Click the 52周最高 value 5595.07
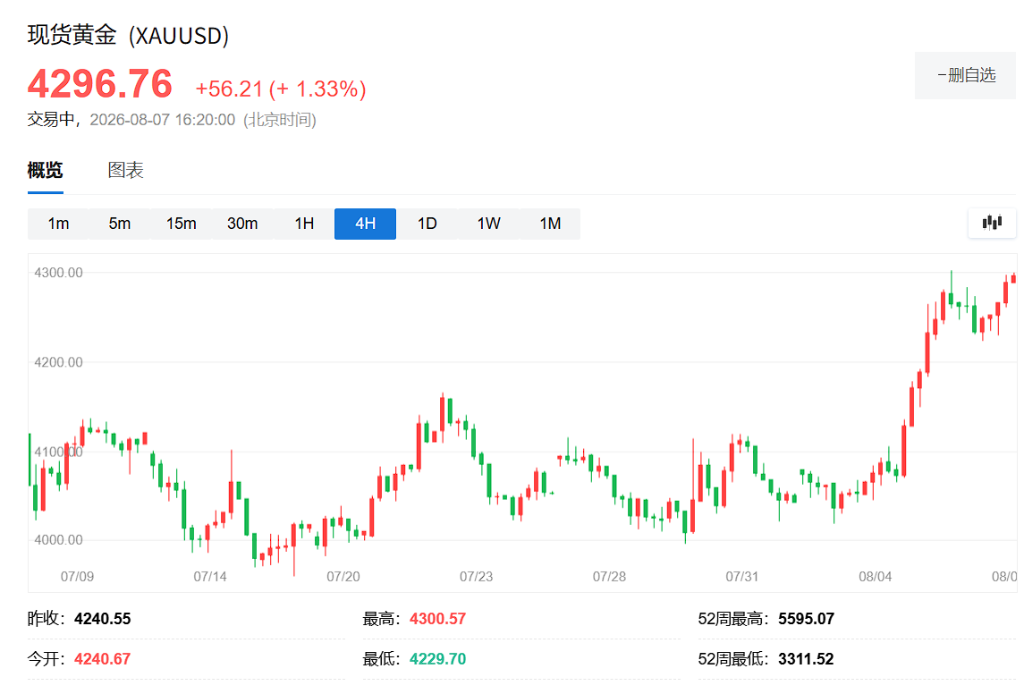The image size is (1024, 689). (806, 618)
